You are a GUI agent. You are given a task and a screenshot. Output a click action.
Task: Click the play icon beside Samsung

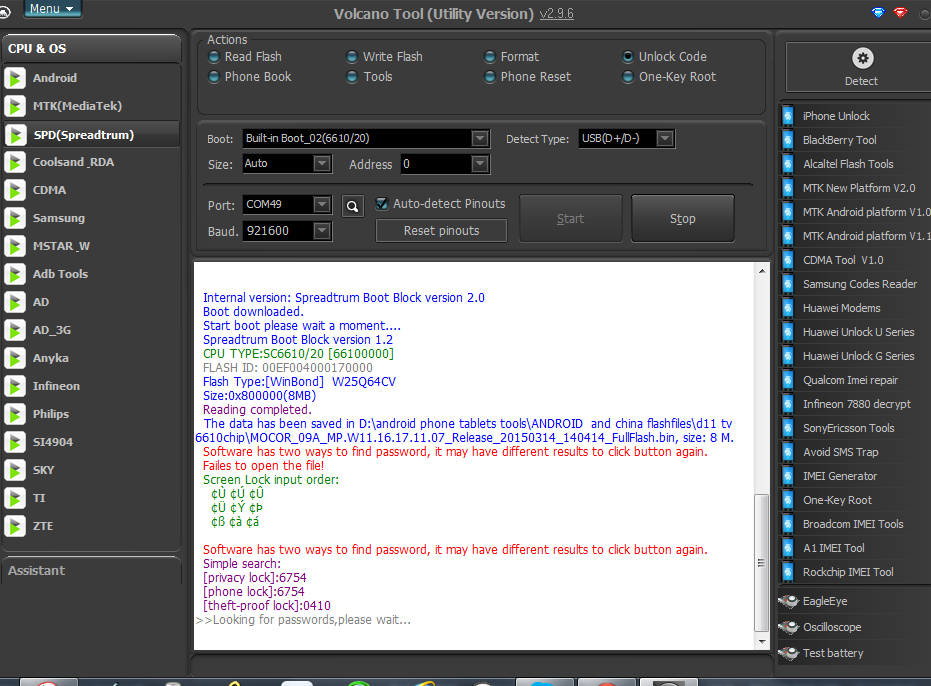click(x=15, y=218)
